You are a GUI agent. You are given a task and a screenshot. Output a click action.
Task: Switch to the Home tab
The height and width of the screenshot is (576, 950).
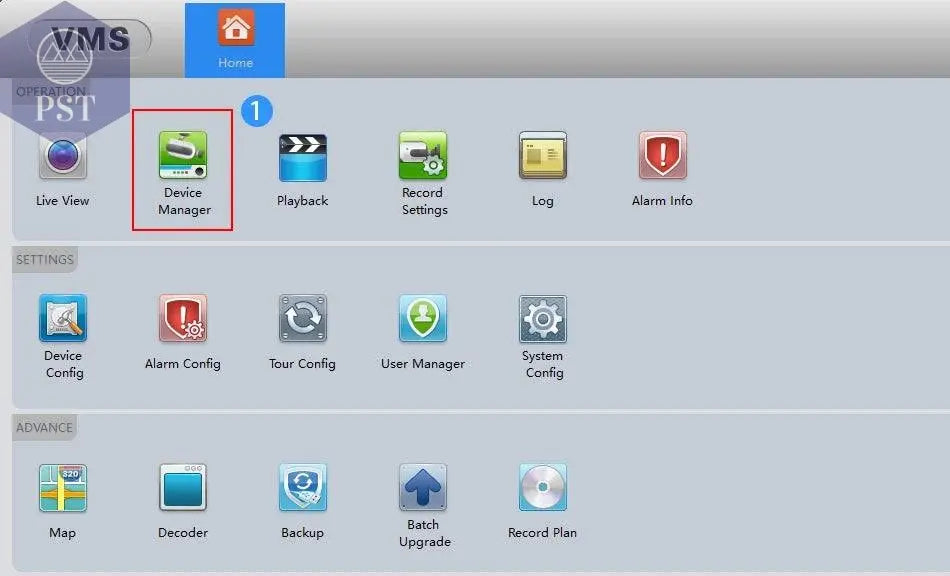pos(235,40)
